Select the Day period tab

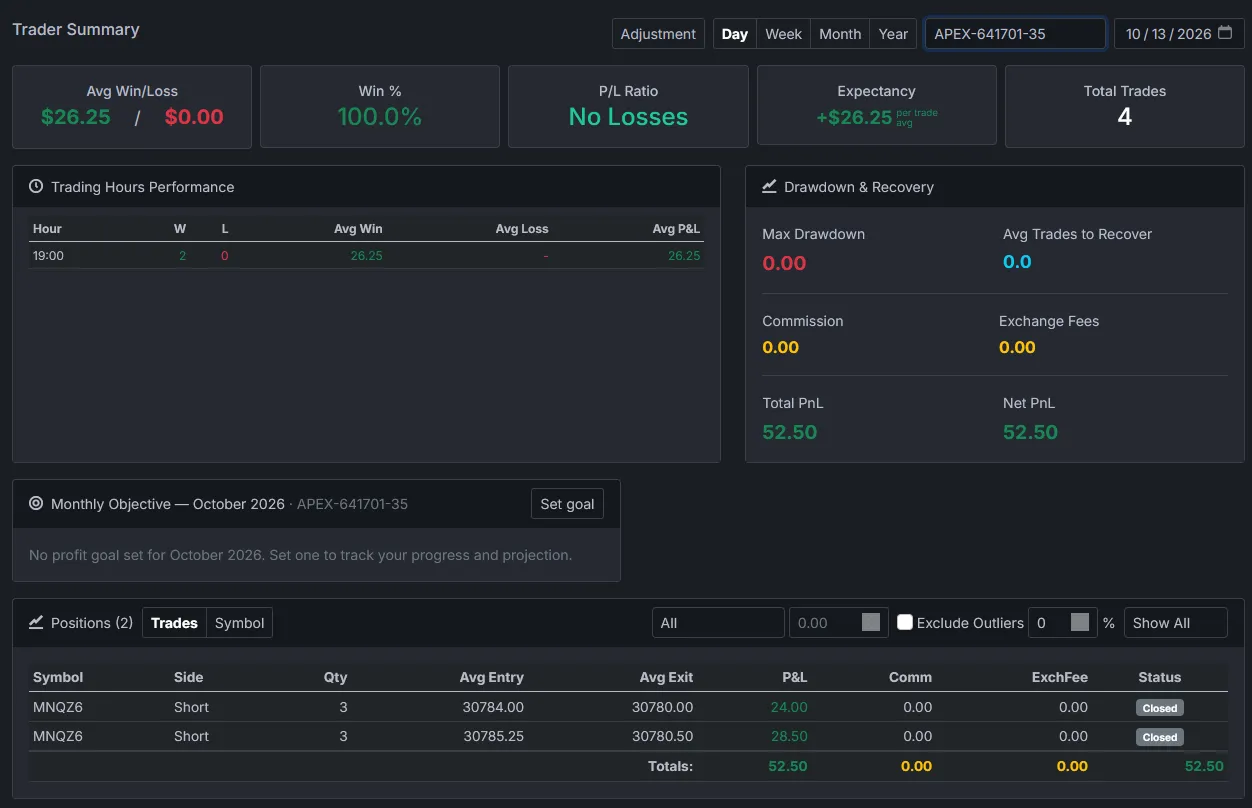735,34
